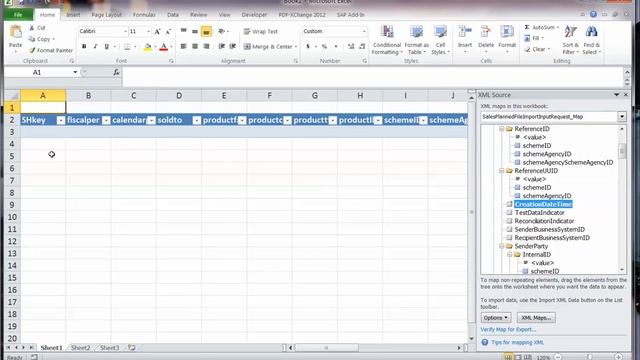Image resolution: width=640 pixels, height=360 pixels.
Task: Switch to the Insert ribbon tab
Action: [73, 15]
